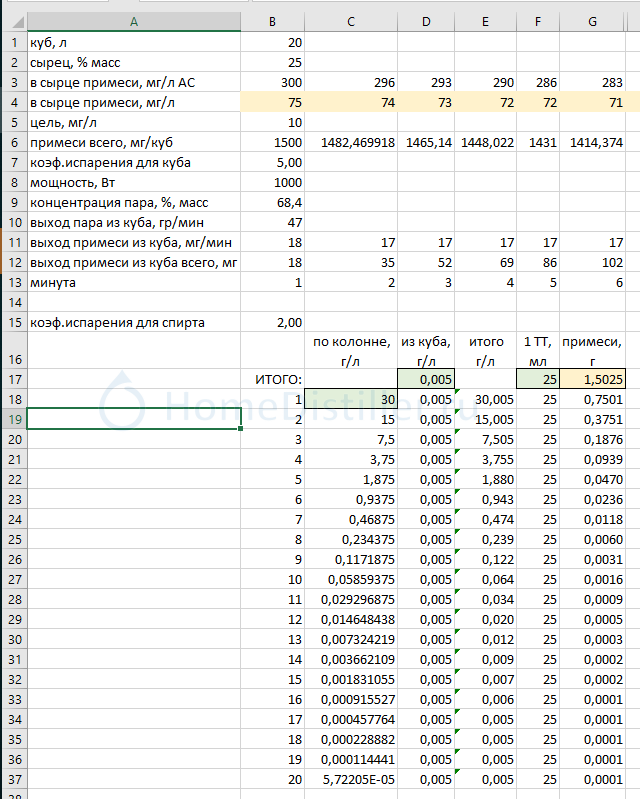640x799 pixels.
Task: Click cell 'выход примеси из куба всего, мг'
Action: (134, 262)
